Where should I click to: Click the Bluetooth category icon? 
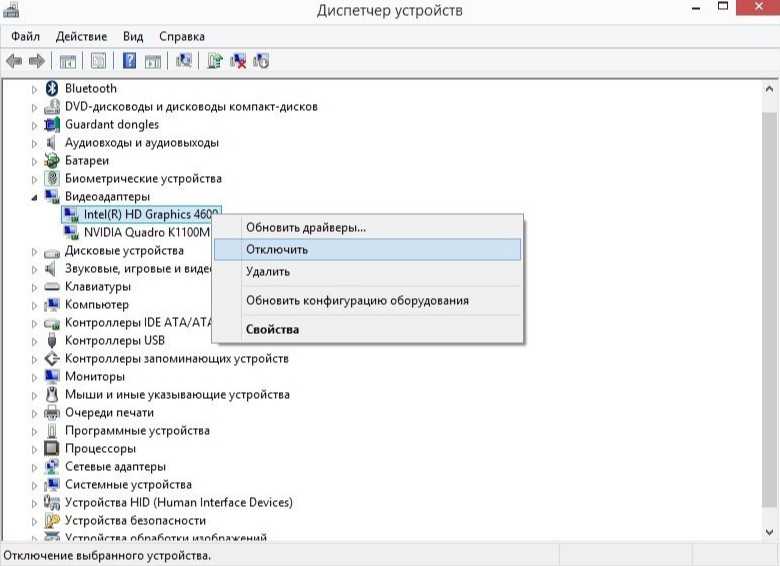pos(52,89)
